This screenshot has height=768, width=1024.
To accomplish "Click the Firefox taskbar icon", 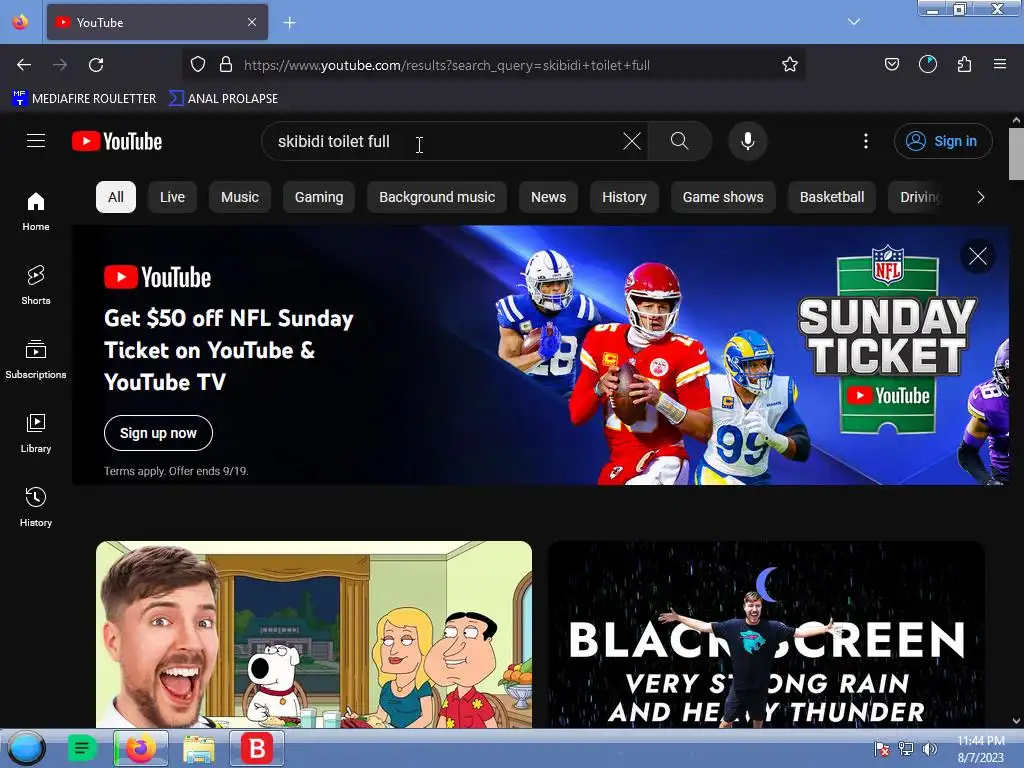I will pos(140,748).
